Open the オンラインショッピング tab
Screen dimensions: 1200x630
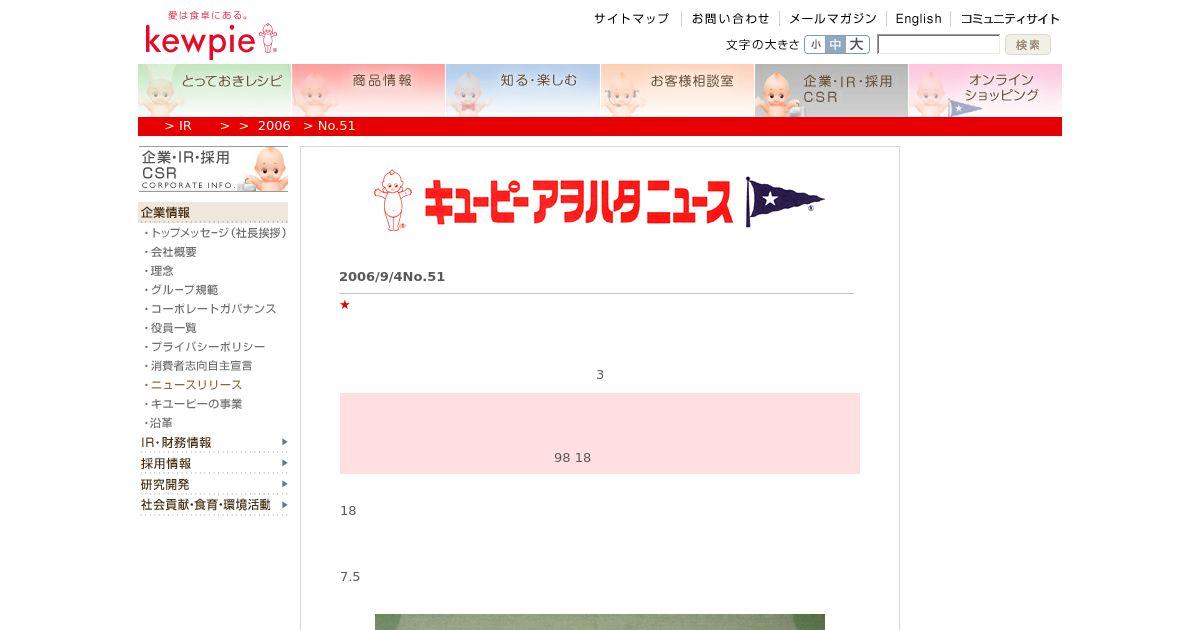coord(985,90)
